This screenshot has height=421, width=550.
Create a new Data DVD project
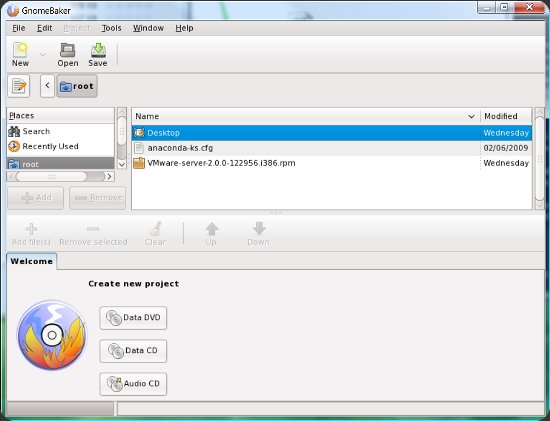point(133,318)
